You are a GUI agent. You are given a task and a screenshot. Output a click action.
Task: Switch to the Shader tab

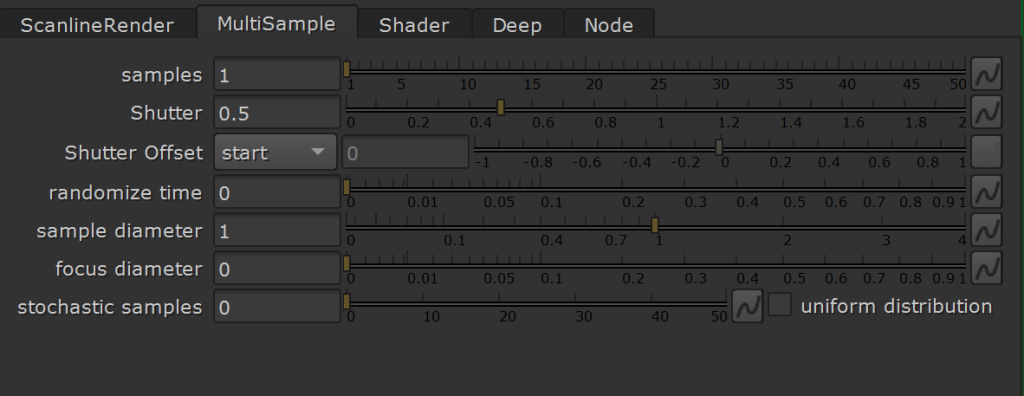coord(414,25)
